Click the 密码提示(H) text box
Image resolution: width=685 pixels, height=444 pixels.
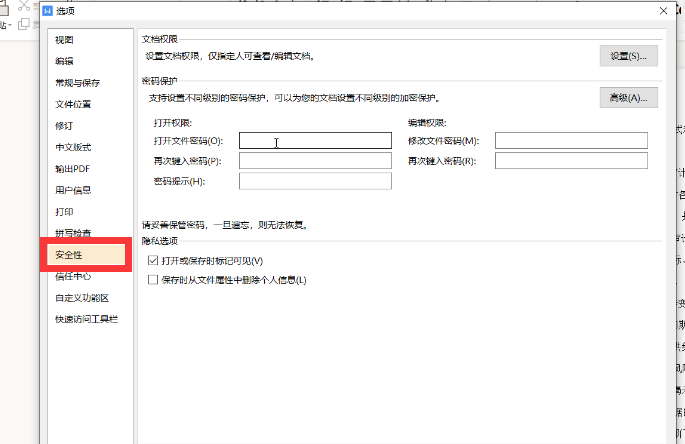315,181
